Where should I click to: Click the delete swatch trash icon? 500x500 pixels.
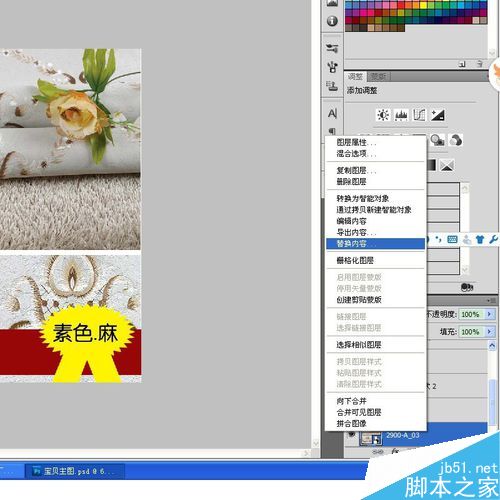(480, 64)
